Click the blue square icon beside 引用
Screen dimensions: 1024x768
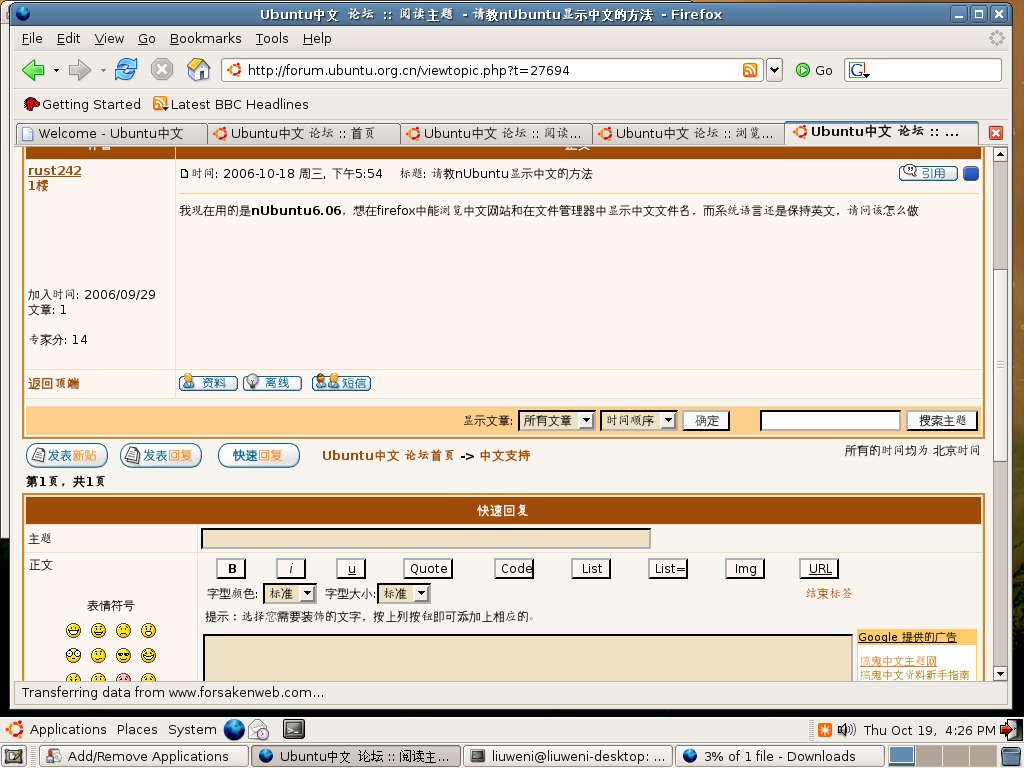[x=971, y=174]
